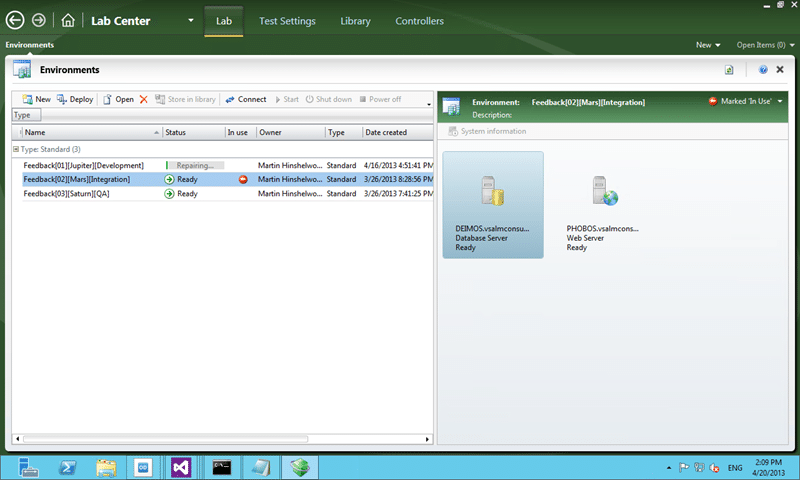This screenshot has height=480, width=800.
Task: Connect to the selected environment
Action: (246, 99)
